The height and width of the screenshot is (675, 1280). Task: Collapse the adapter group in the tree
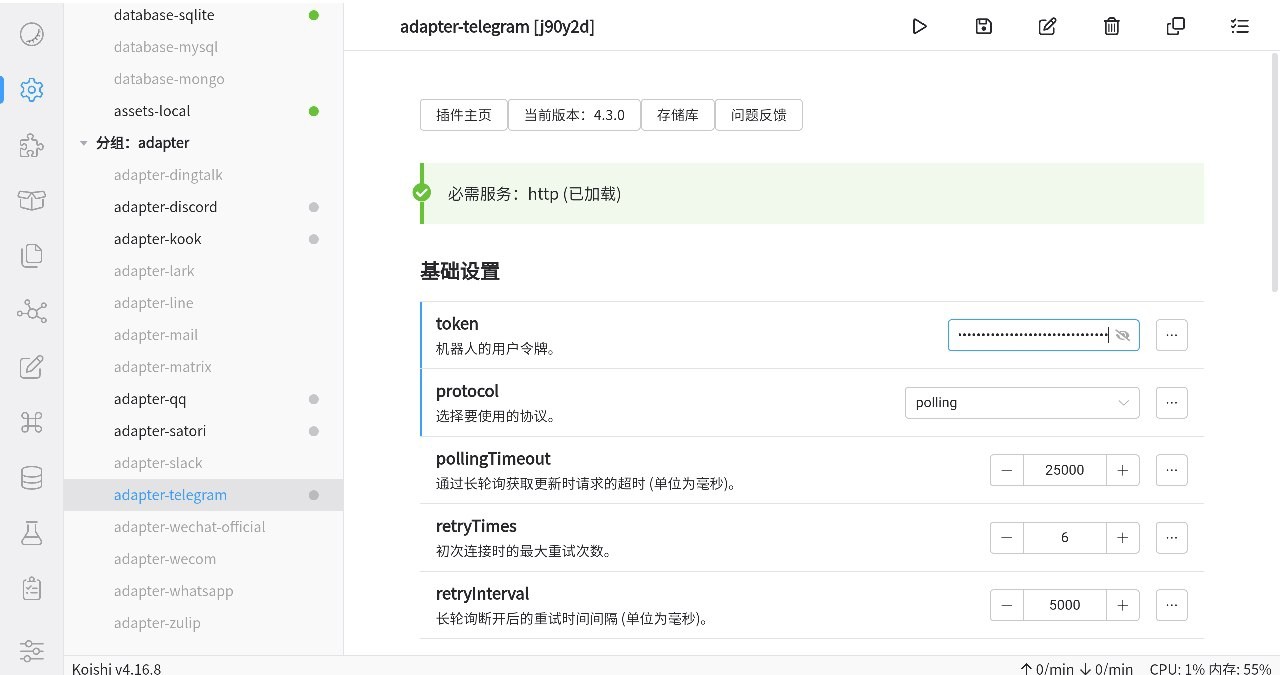click(x=84, y=143)
